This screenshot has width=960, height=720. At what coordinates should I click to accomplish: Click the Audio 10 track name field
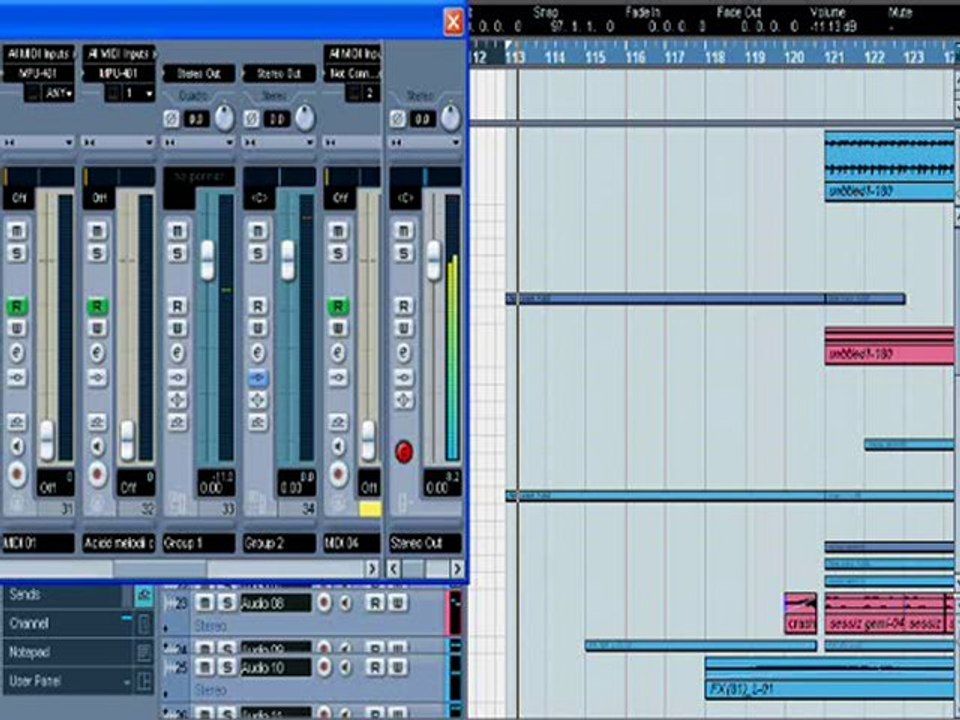pyautogui.click(x=276, y=667)
